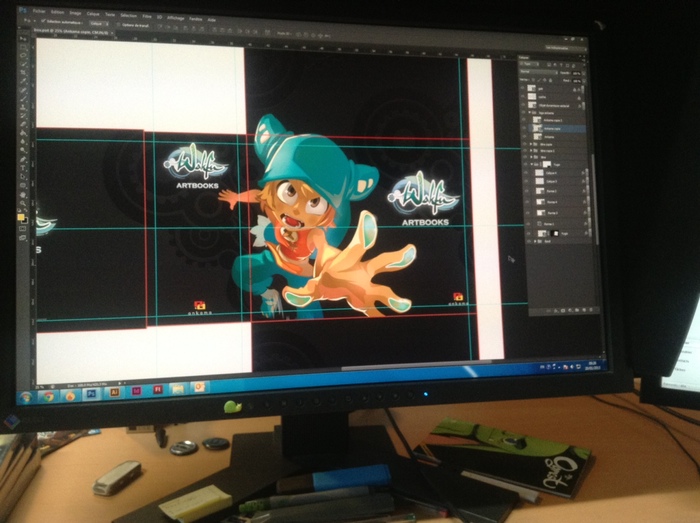The height and width of the screenshot is (523, 700).
Task: Collapse the logo ankama layer group
Action: pyautogui.click(x=529, y=113)
